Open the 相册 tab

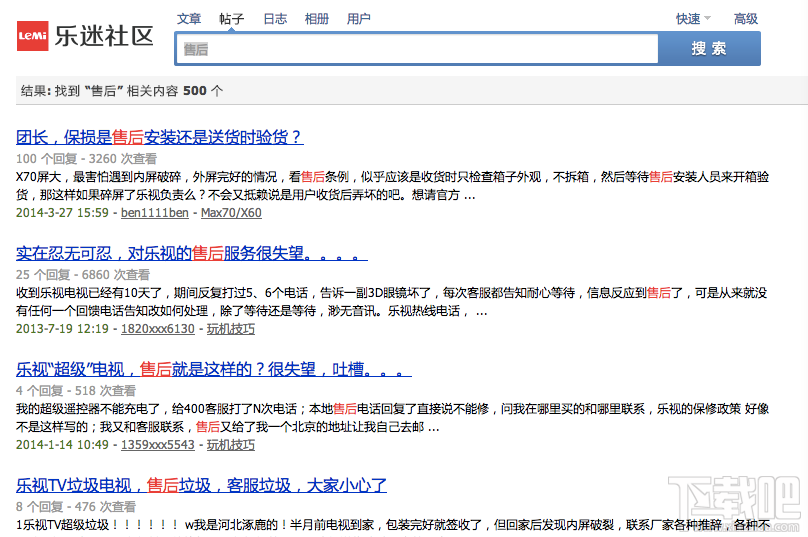pyautogui.click(x=316, y=19)
